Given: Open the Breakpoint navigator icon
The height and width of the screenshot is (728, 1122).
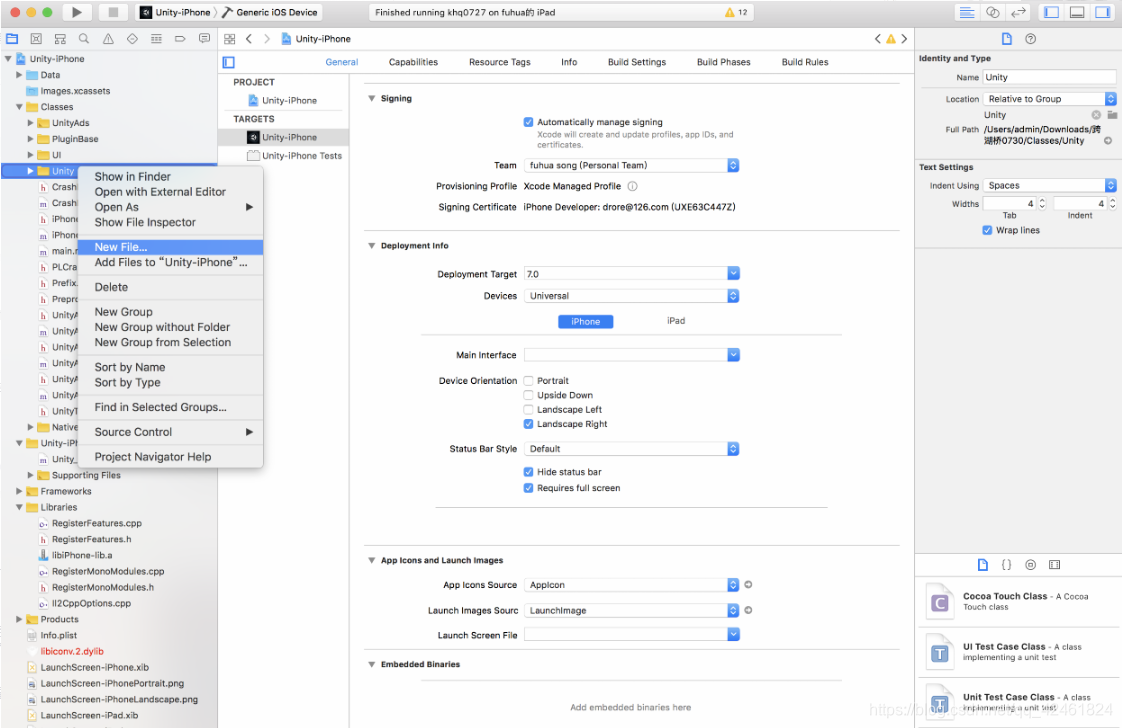Looking at the screenshot, I should point(180,39).
